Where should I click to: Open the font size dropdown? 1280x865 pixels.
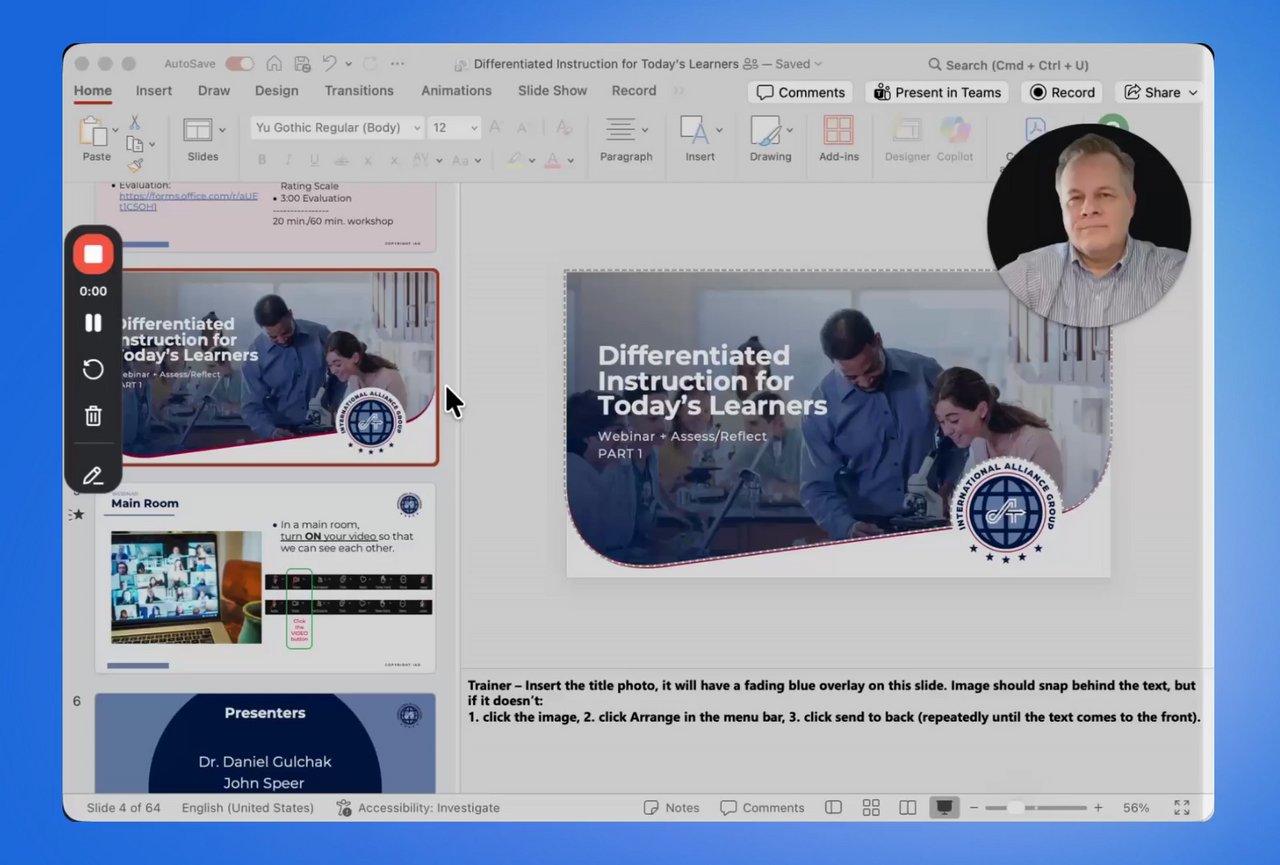tap(473, 128)
